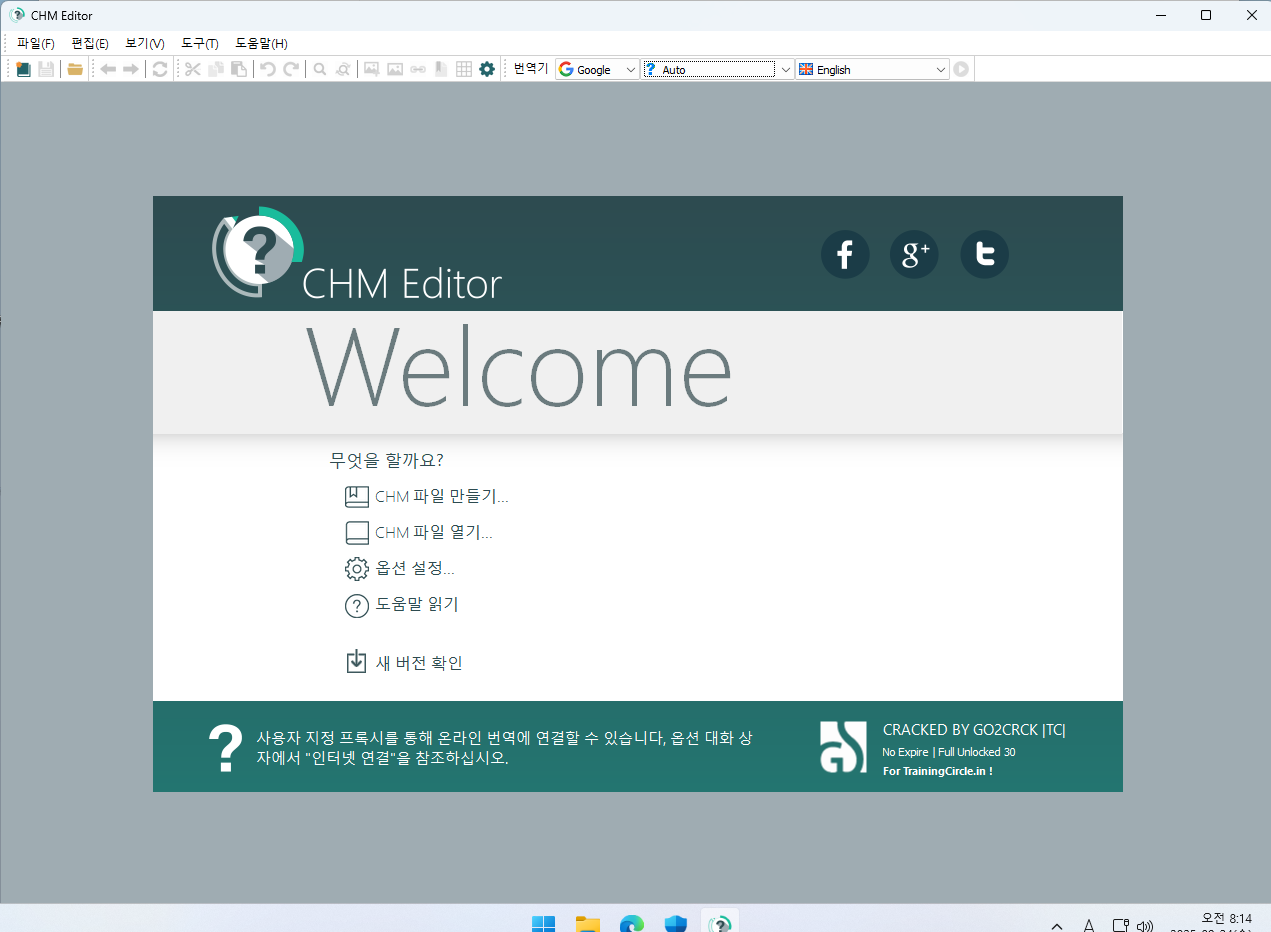Expand the English target language dropdown
Image resolution: width=1271 pixels, height=932 pixels.
(x=941, y=69)
